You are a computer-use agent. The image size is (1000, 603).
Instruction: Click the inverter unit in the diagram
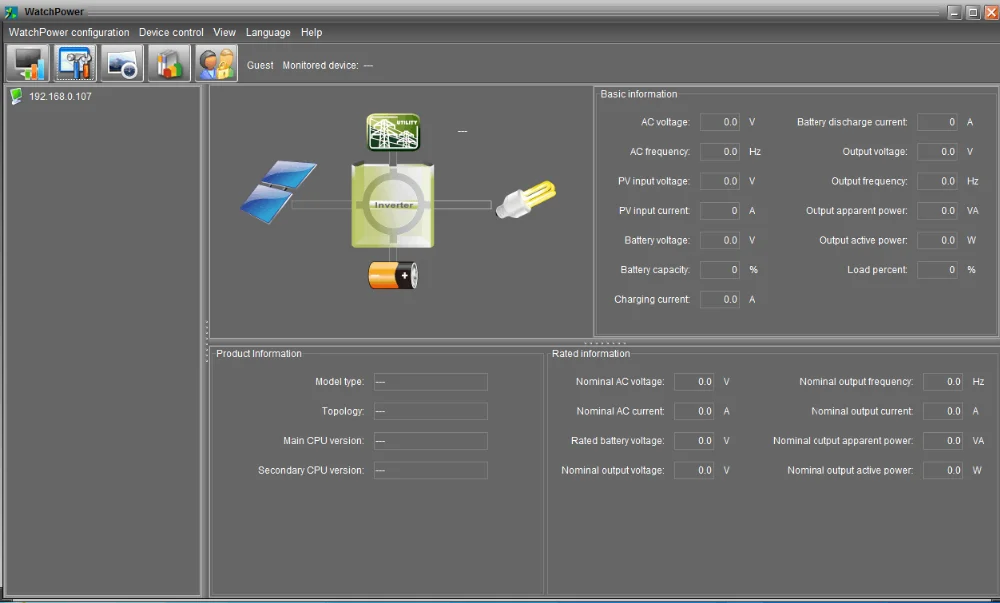[x=393, y=205]
